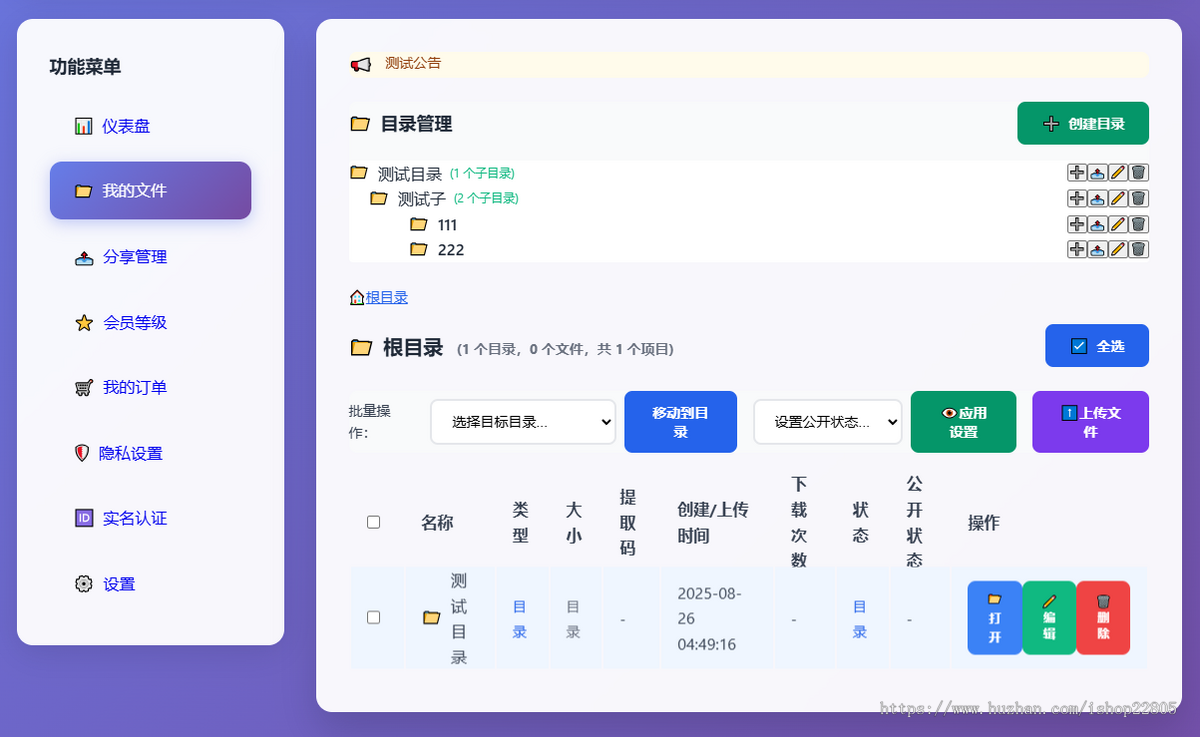The height and width of the screenshot is (737, 1200).
Task: Click the 测试公告 announcement text
Action: click(413, 63)
